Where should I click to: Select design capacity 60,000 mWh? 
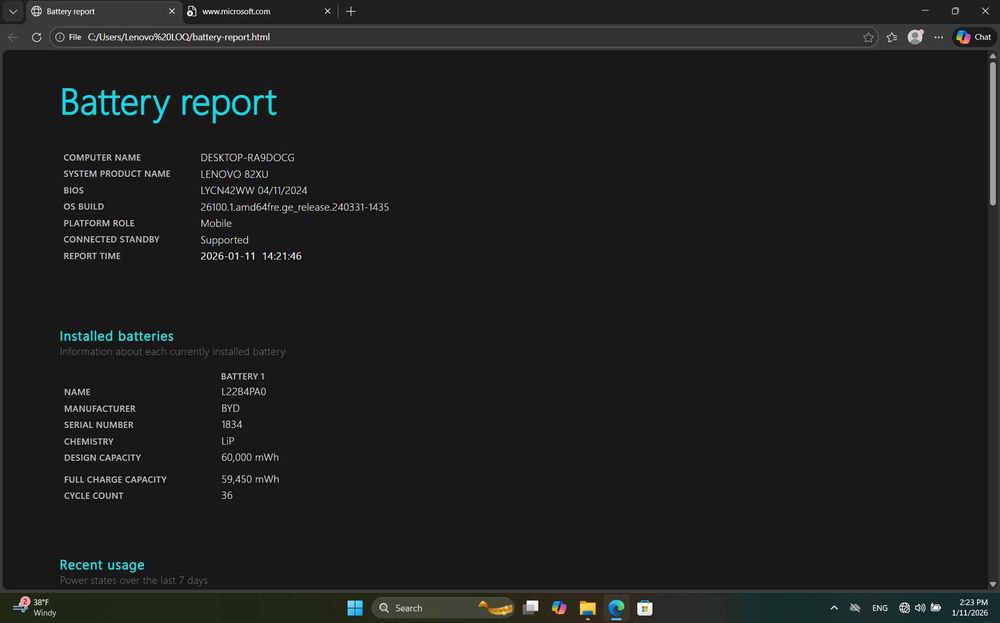250,458
